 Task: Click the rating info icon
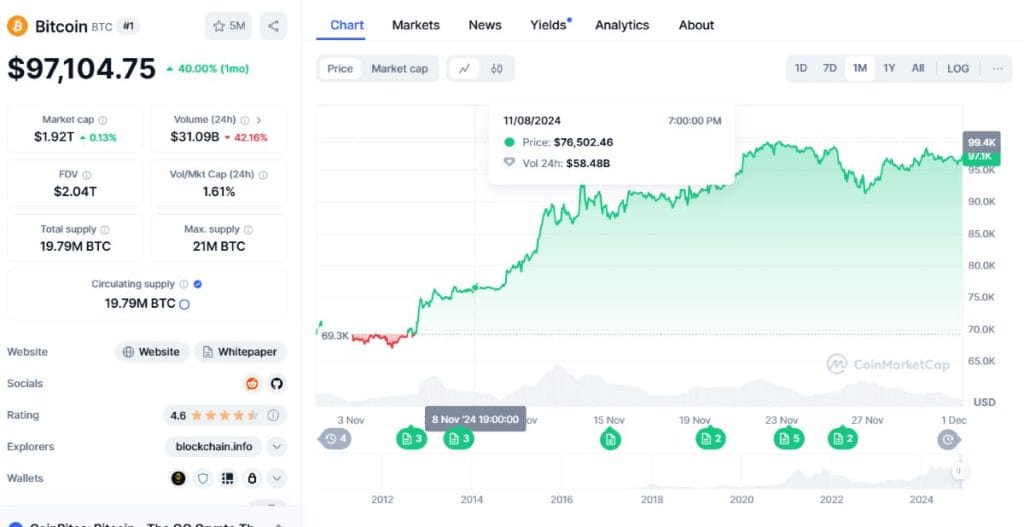point(272,415)
